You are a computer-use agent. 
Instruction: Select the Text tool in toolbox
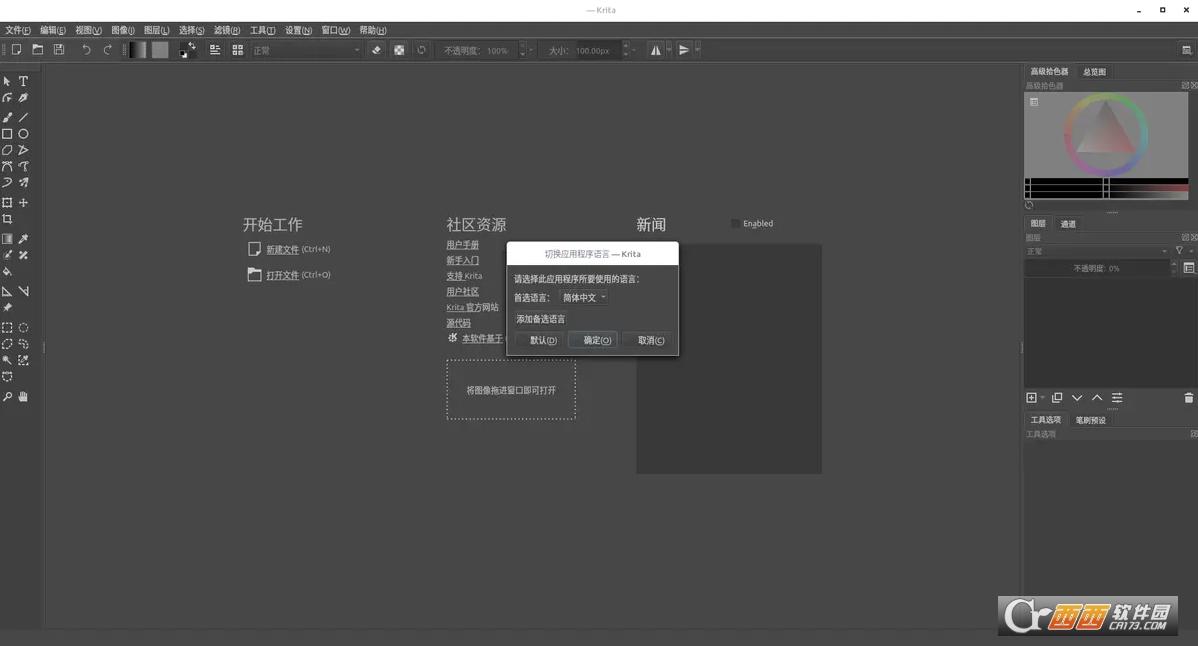[x=24, y=81]
